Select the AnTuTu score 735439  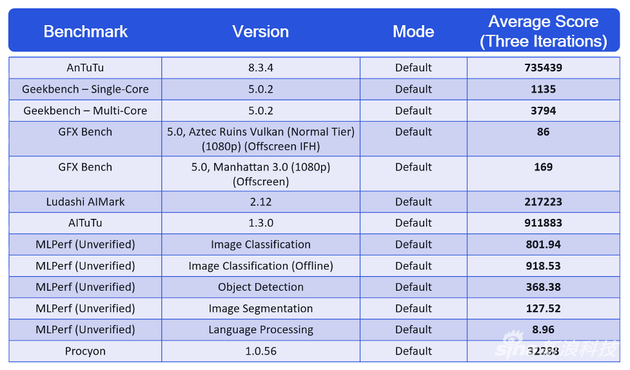click(x=543, y=67)
